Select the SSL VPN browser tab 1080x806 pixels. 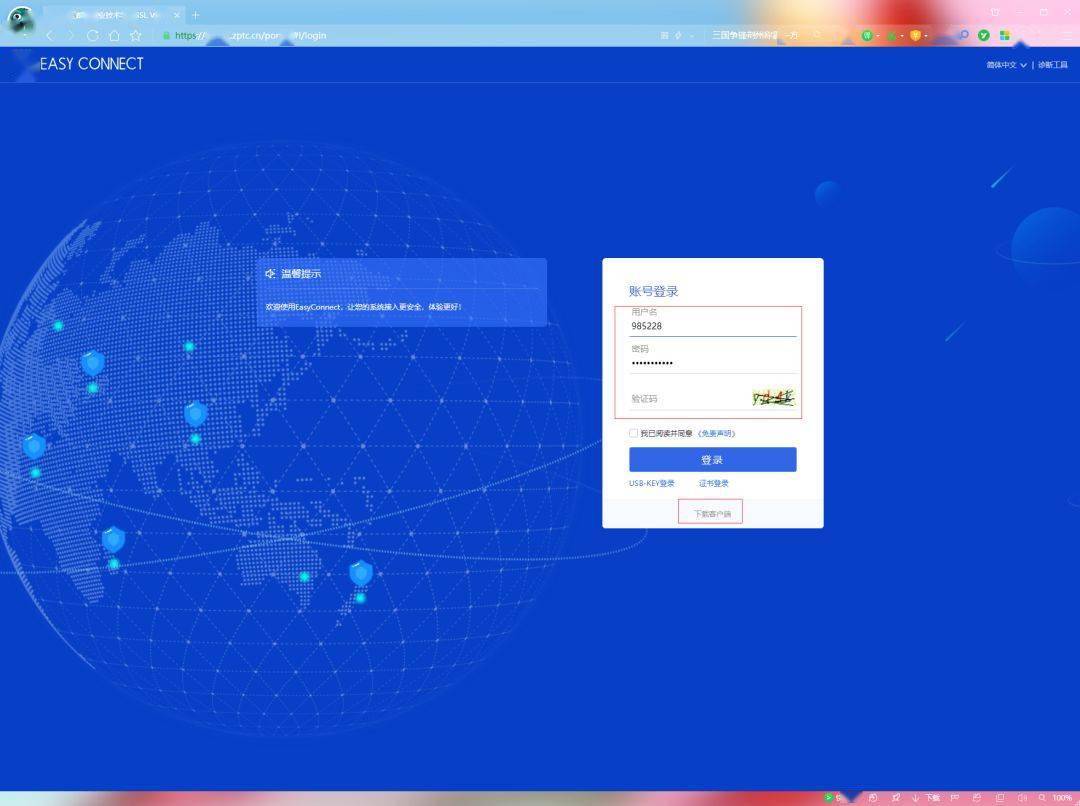click(x=114, y=14)
